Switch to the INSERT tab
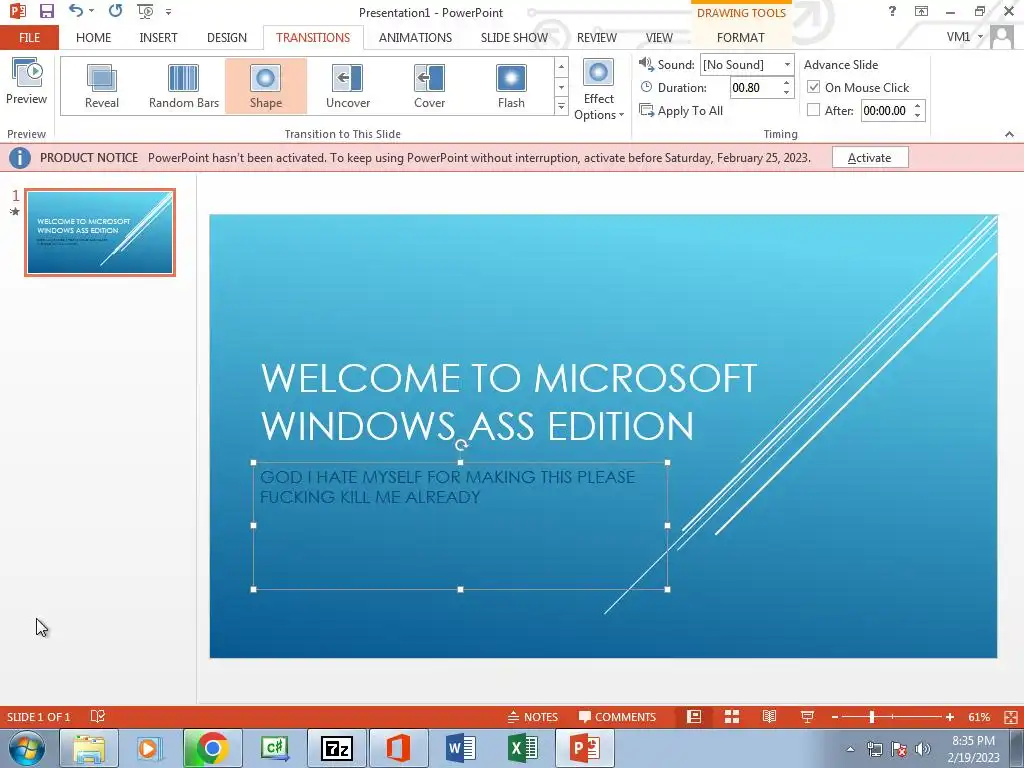This screenshot has width=1024, height=768. (158, 37)
